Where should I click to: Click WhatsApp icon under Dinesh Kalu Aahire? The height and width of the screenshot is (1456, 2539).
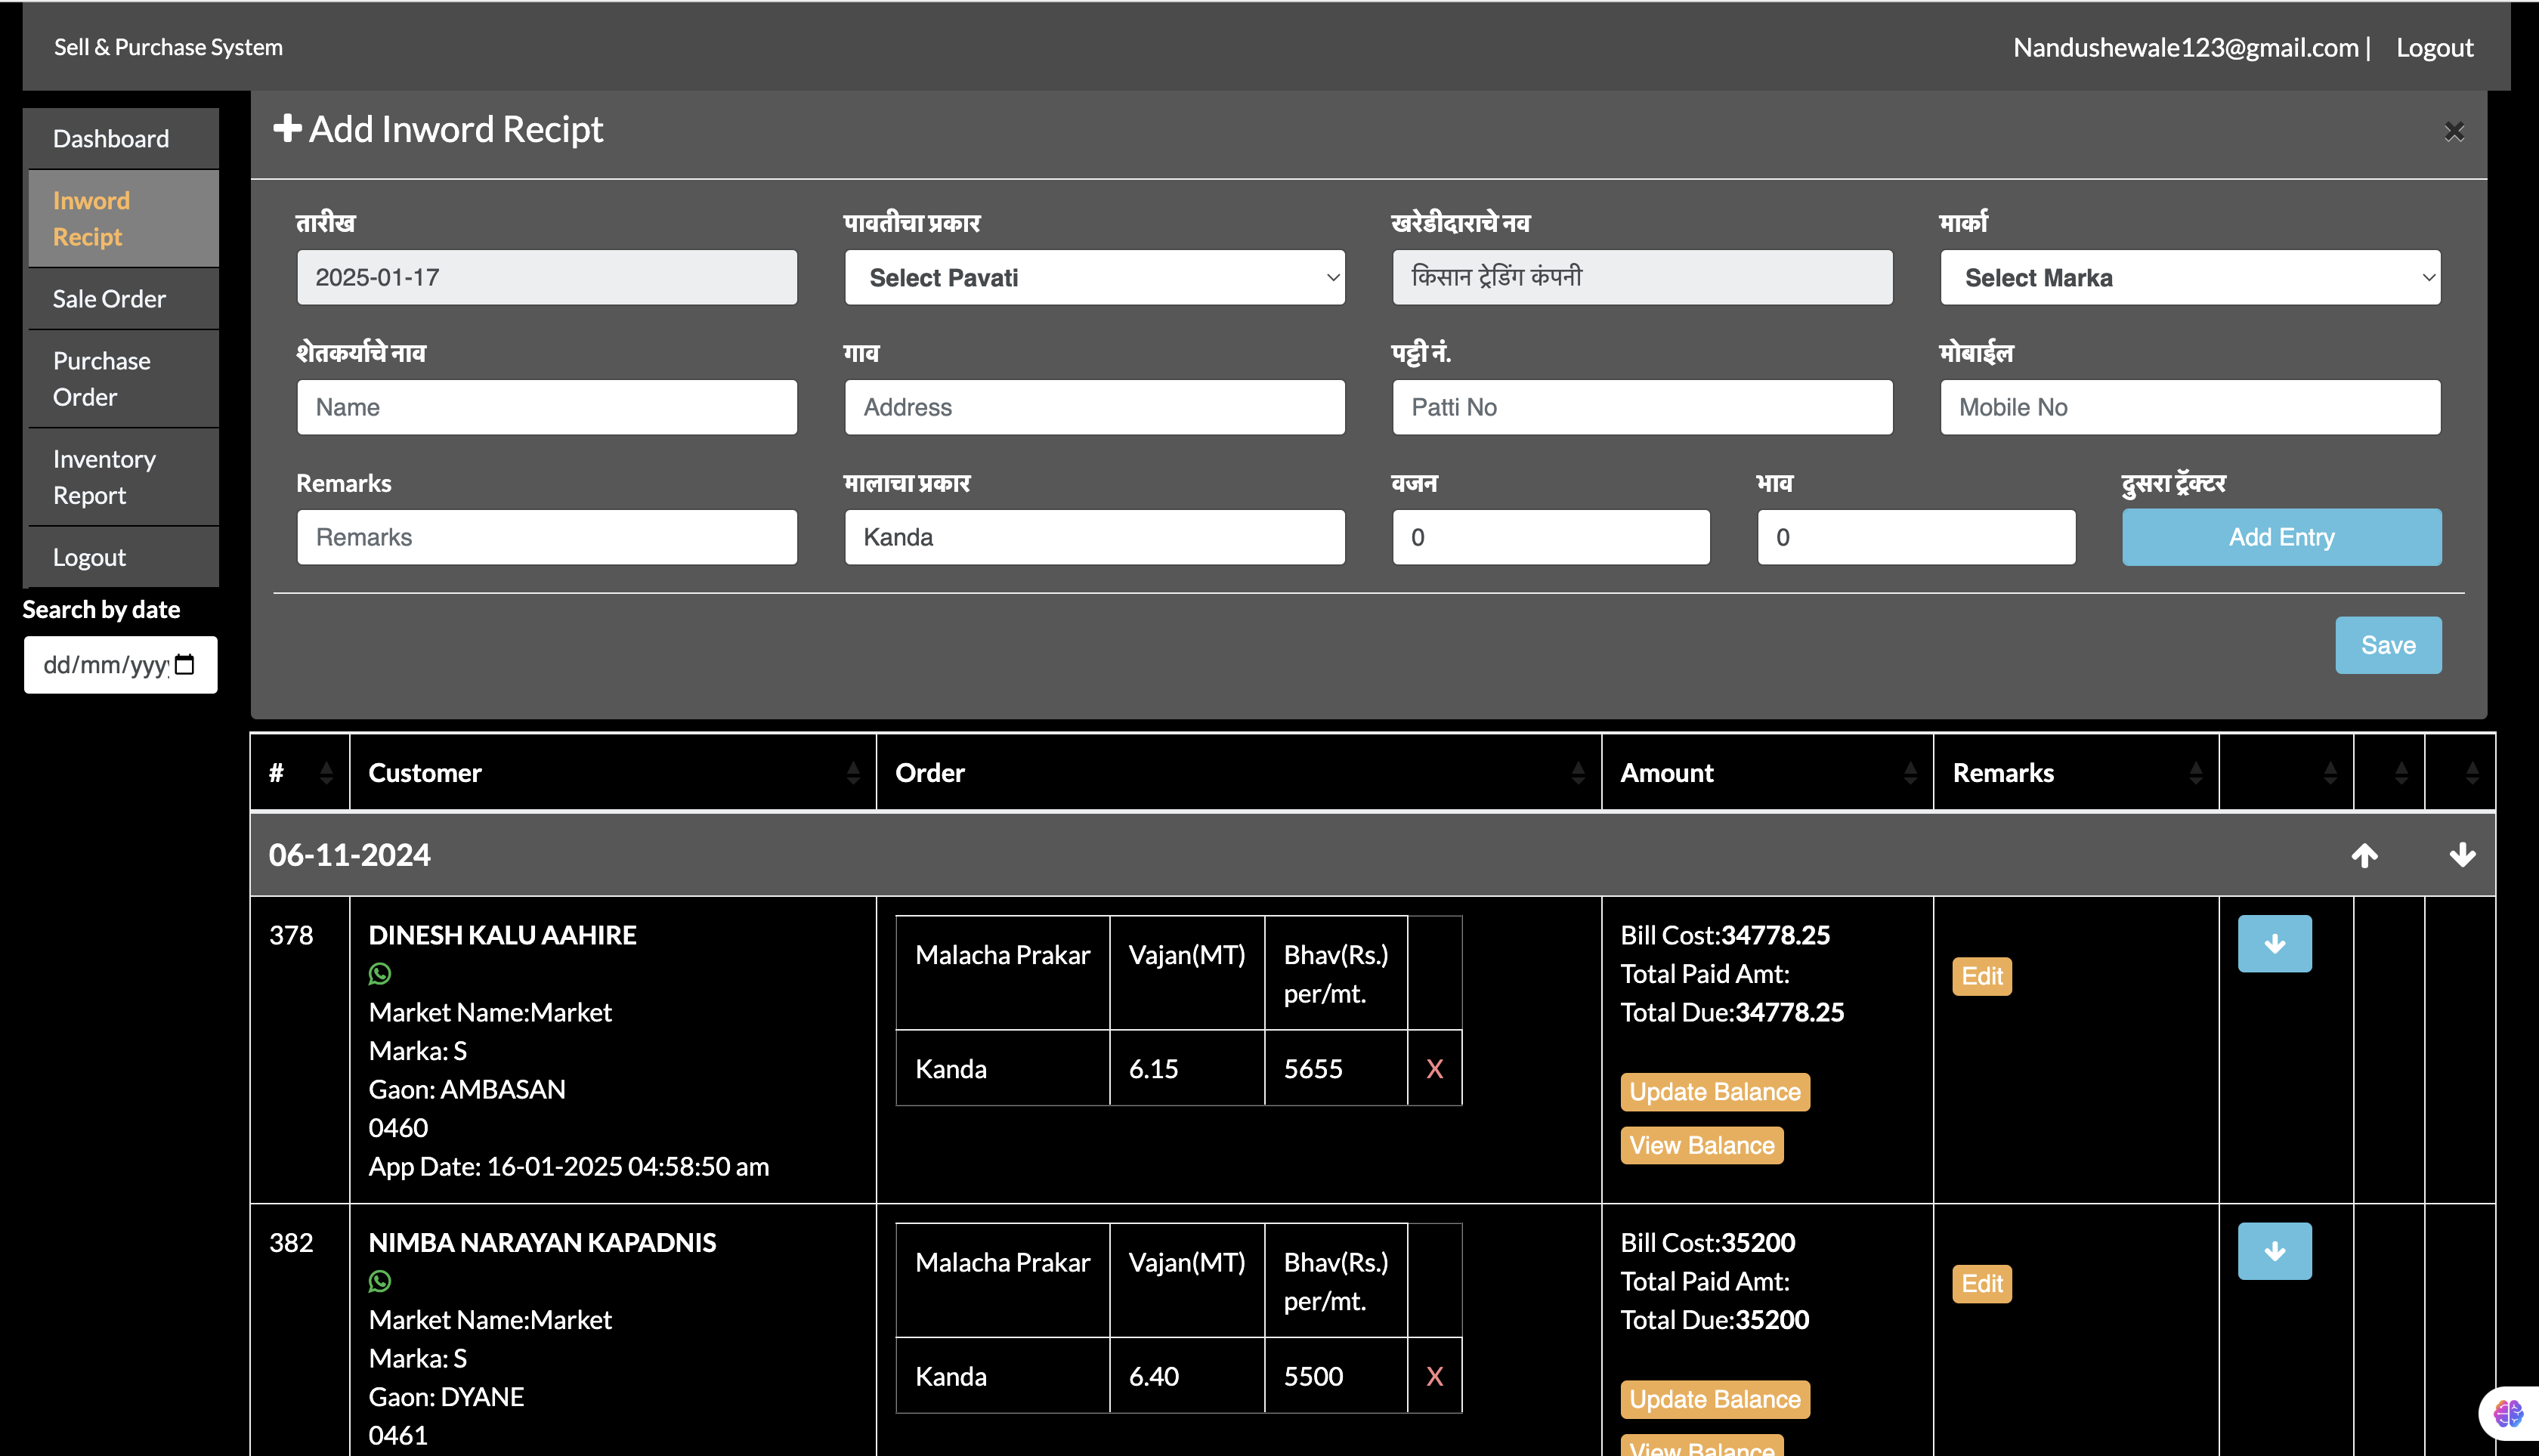coord(380,973)
